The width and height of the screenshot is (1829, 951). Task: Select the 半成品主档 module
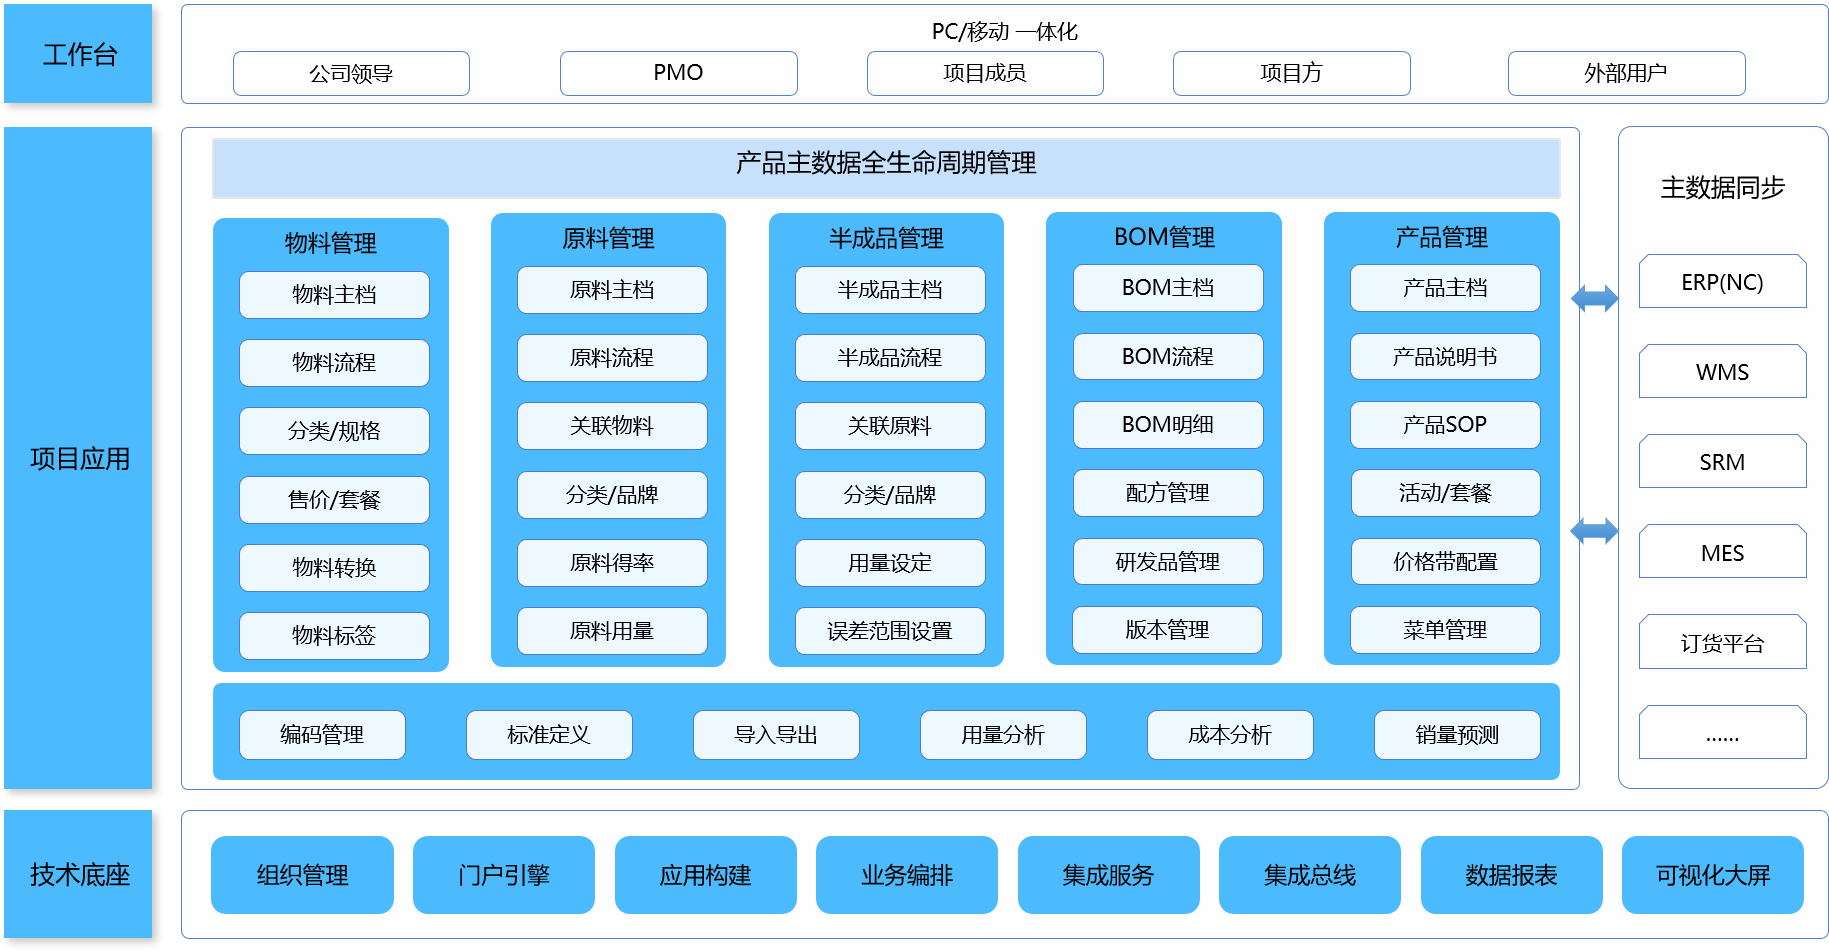click(890, 290)
